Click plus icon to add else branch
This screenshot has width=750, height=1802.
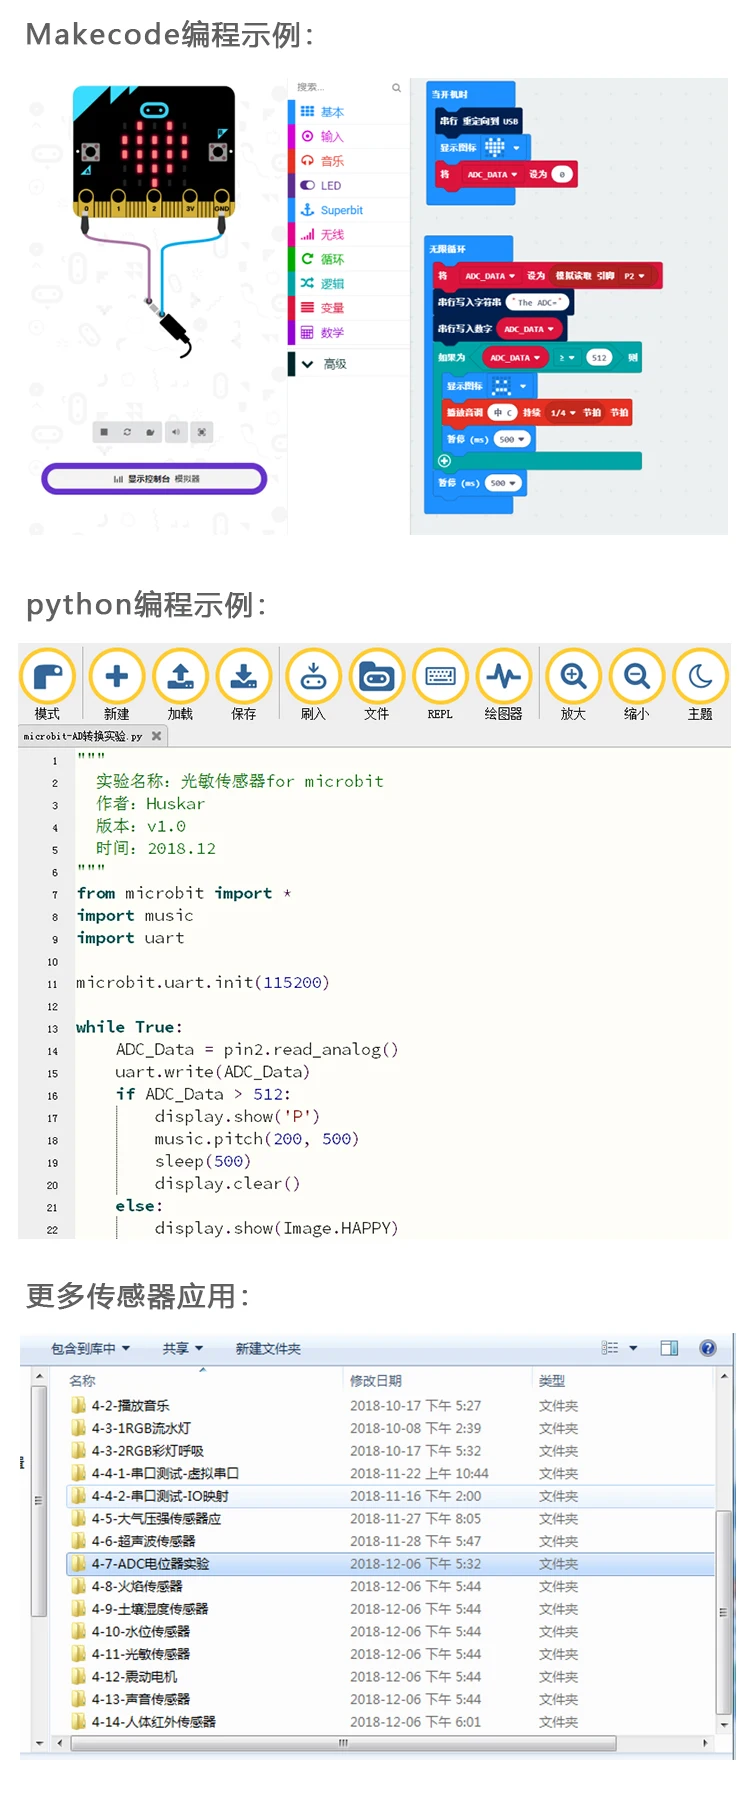[x=444, y=461]
